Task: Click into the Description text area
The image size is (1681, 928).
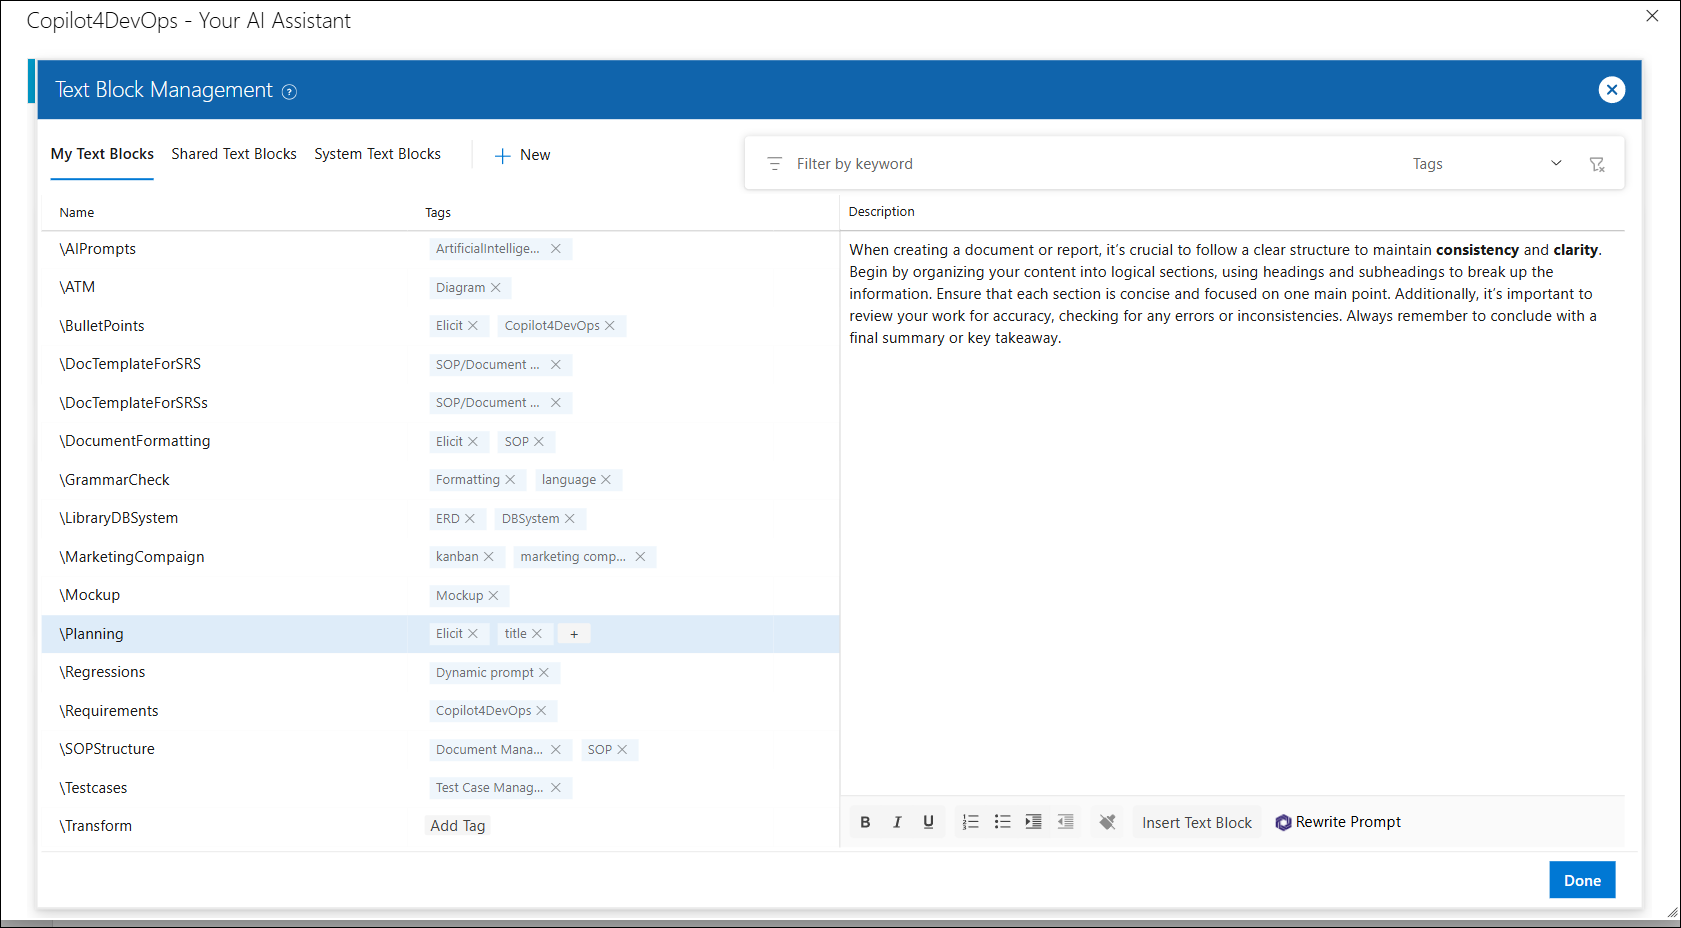Action: [1232, 515]
